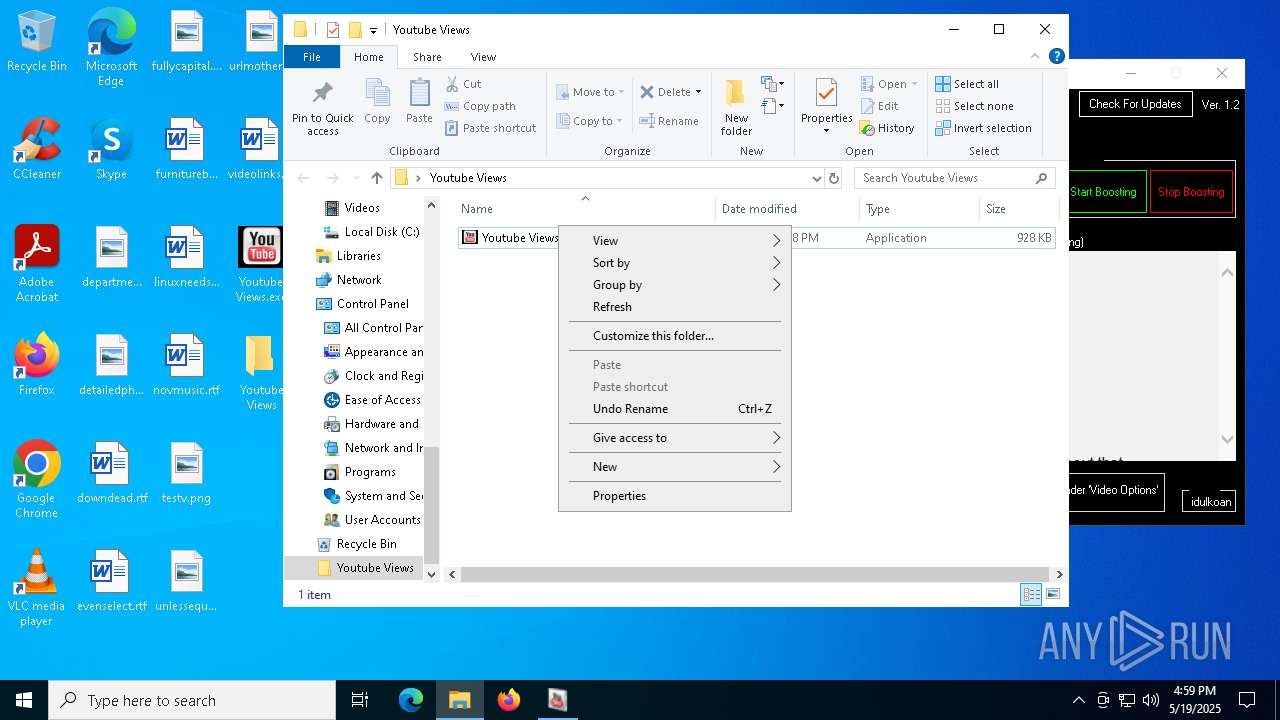
Task: Open Recycle Bin desktop icon
Action: 37,43
